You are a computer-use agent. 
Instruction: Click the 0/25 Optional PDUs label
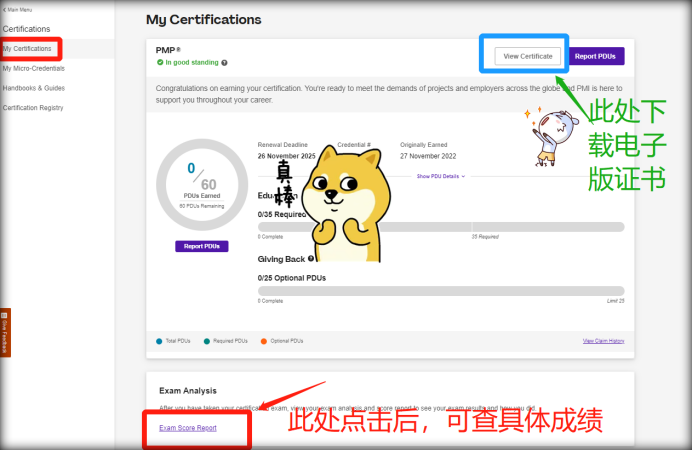[x=292, y=278]
